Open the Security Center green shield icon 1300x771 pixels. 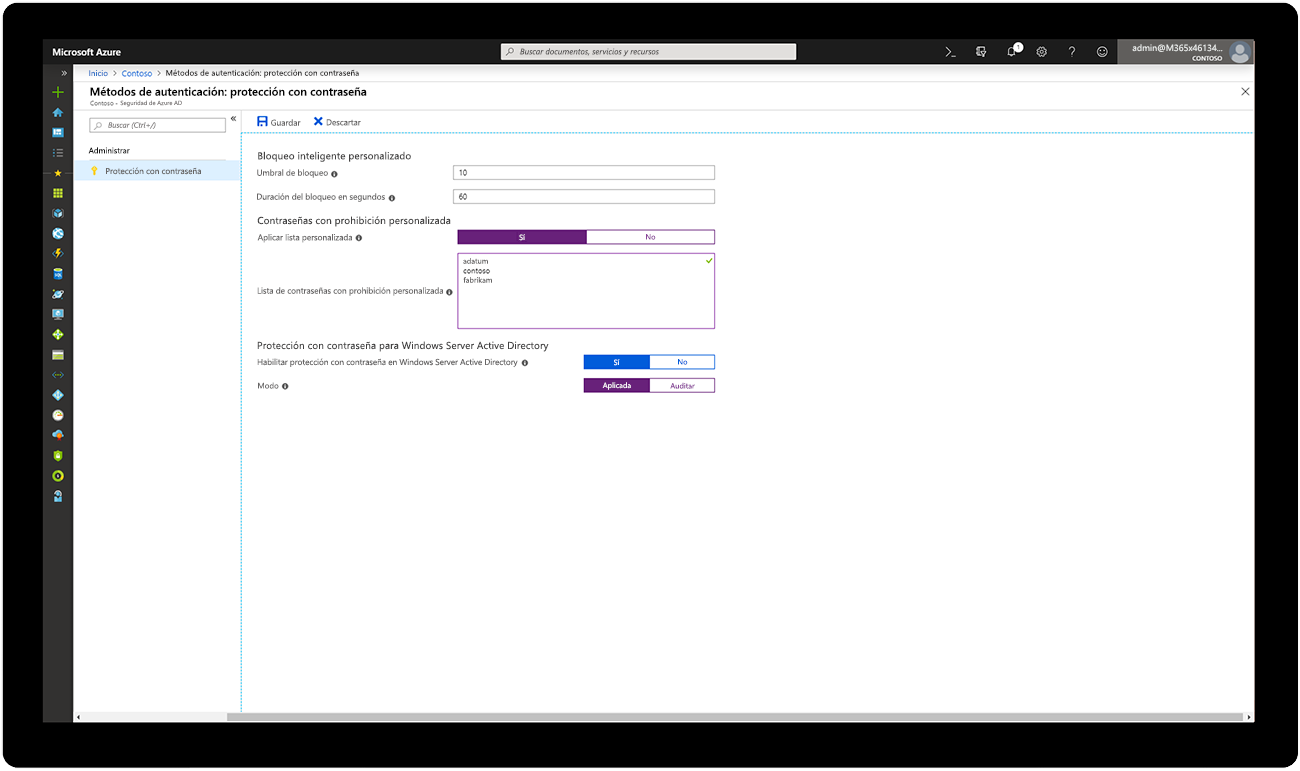tap(58, 455)
